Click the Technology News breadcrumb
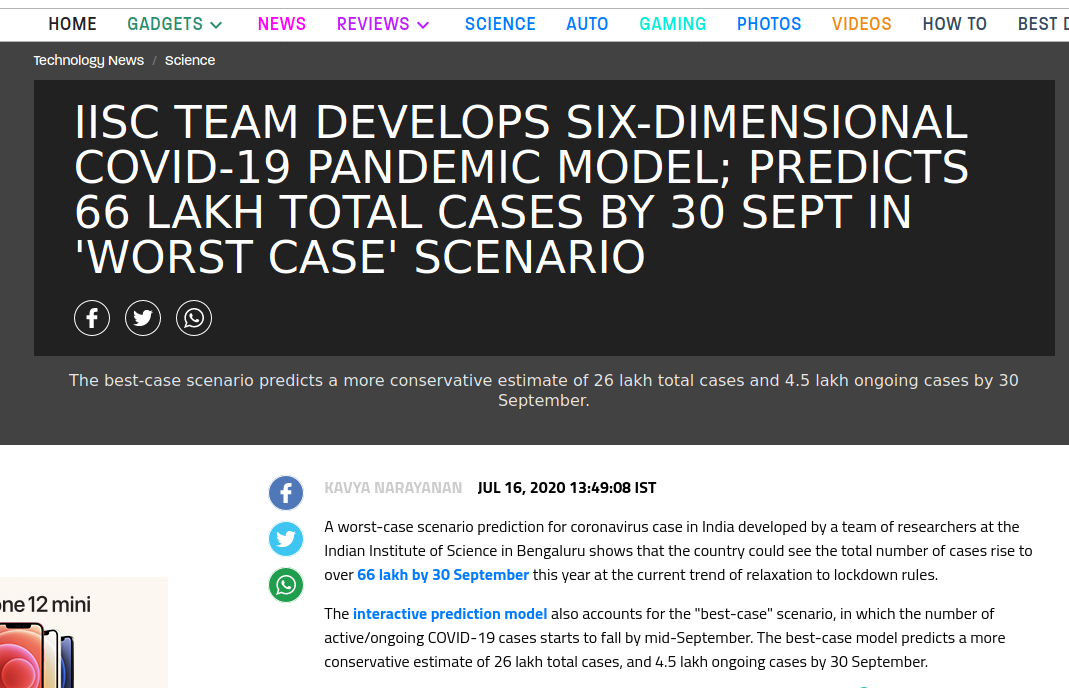This screenshot has height=688, width=1069. (89, 60)
